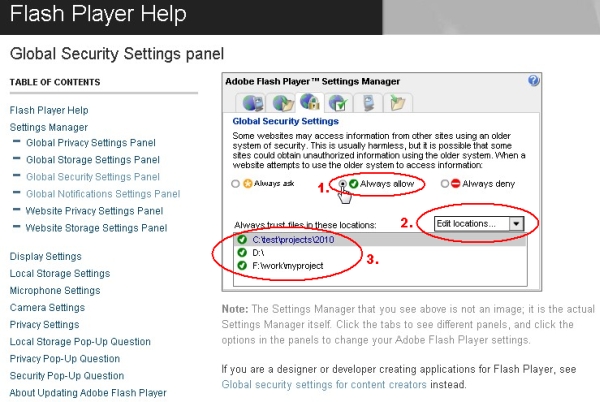Open About Updating Adobe Flash Player link
Viewport: 600px width, 402px height.
click(88, 393)
